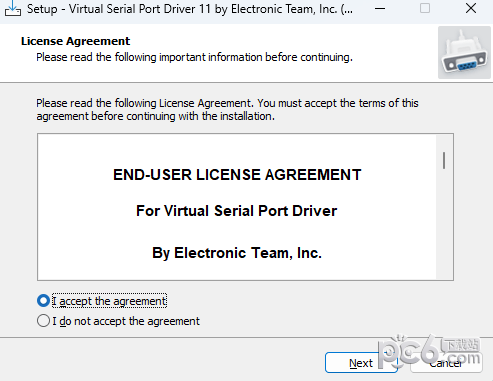Click the bold 'License Agreement' page heading
The height and width of the screenshot is (381, 493).
coord(75,41)
